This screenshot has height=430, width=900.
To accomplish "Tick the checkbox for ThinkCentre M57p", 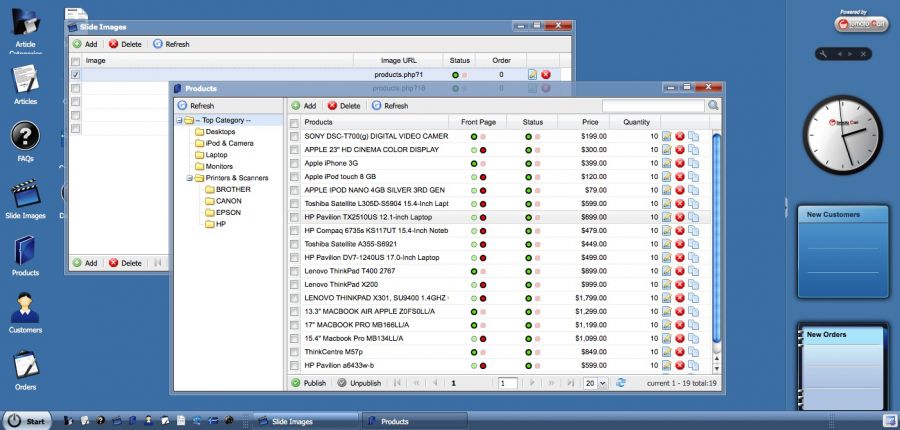I will tap(294, 352).
